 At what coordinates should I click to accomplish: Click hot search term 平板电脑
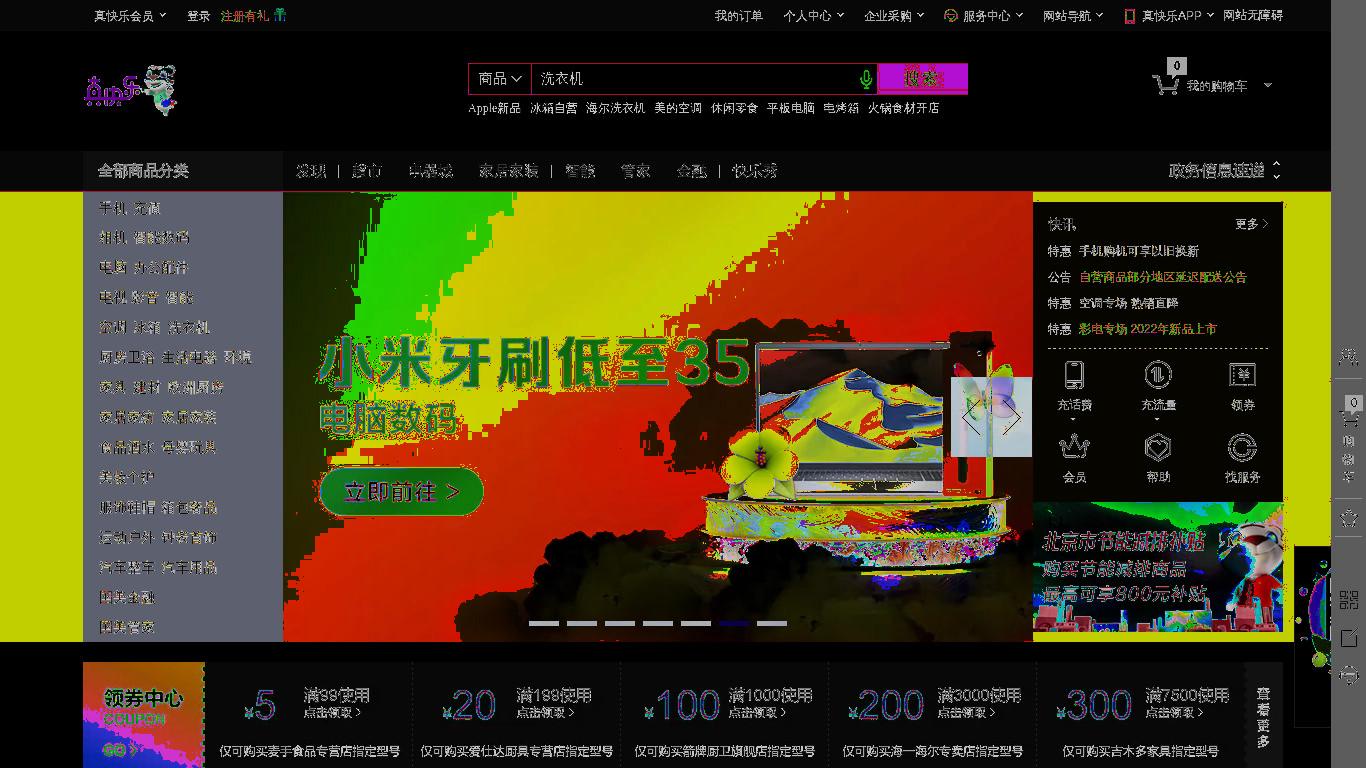[x=790, y=108]
